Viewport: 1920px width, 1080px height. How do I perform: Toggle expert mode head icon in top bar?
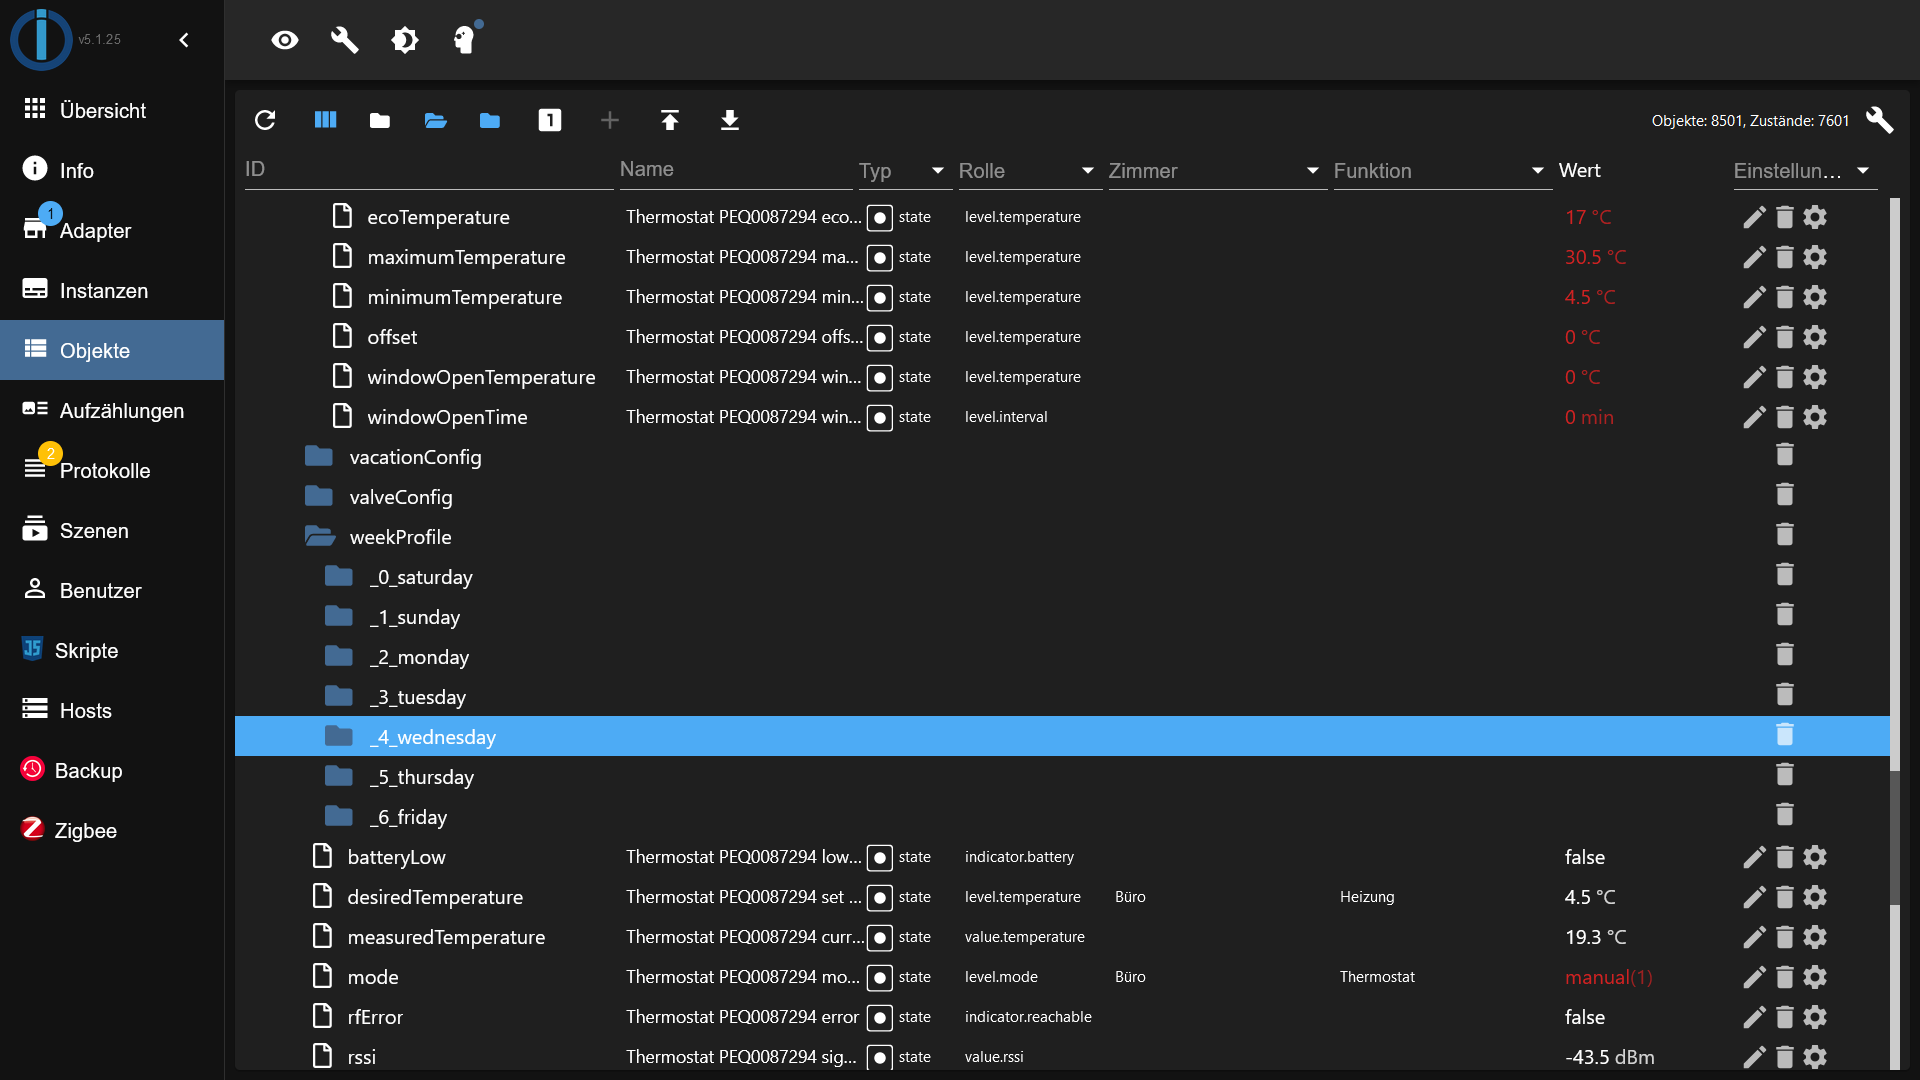click(x=465, y=40)
